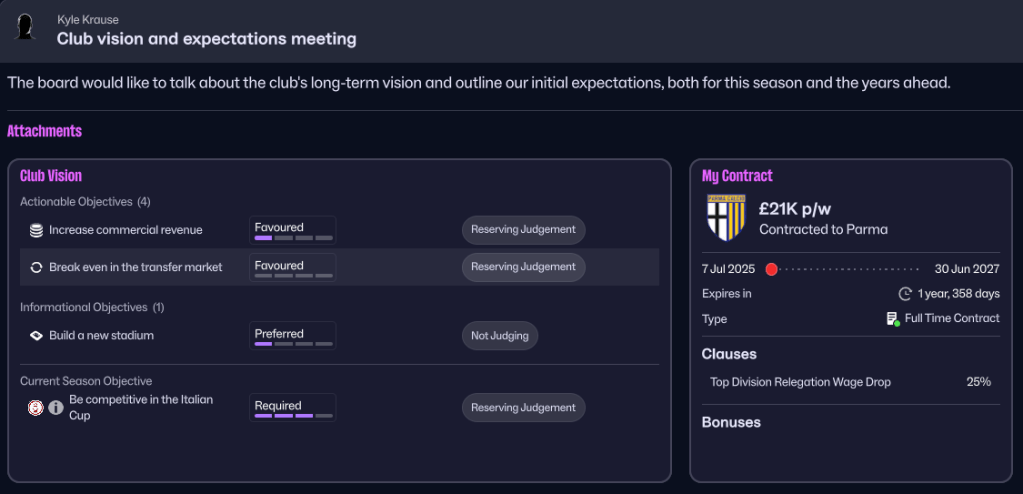
Task: Open Favoured dropdown for commercial revenue
Action: tap(292, 230)
